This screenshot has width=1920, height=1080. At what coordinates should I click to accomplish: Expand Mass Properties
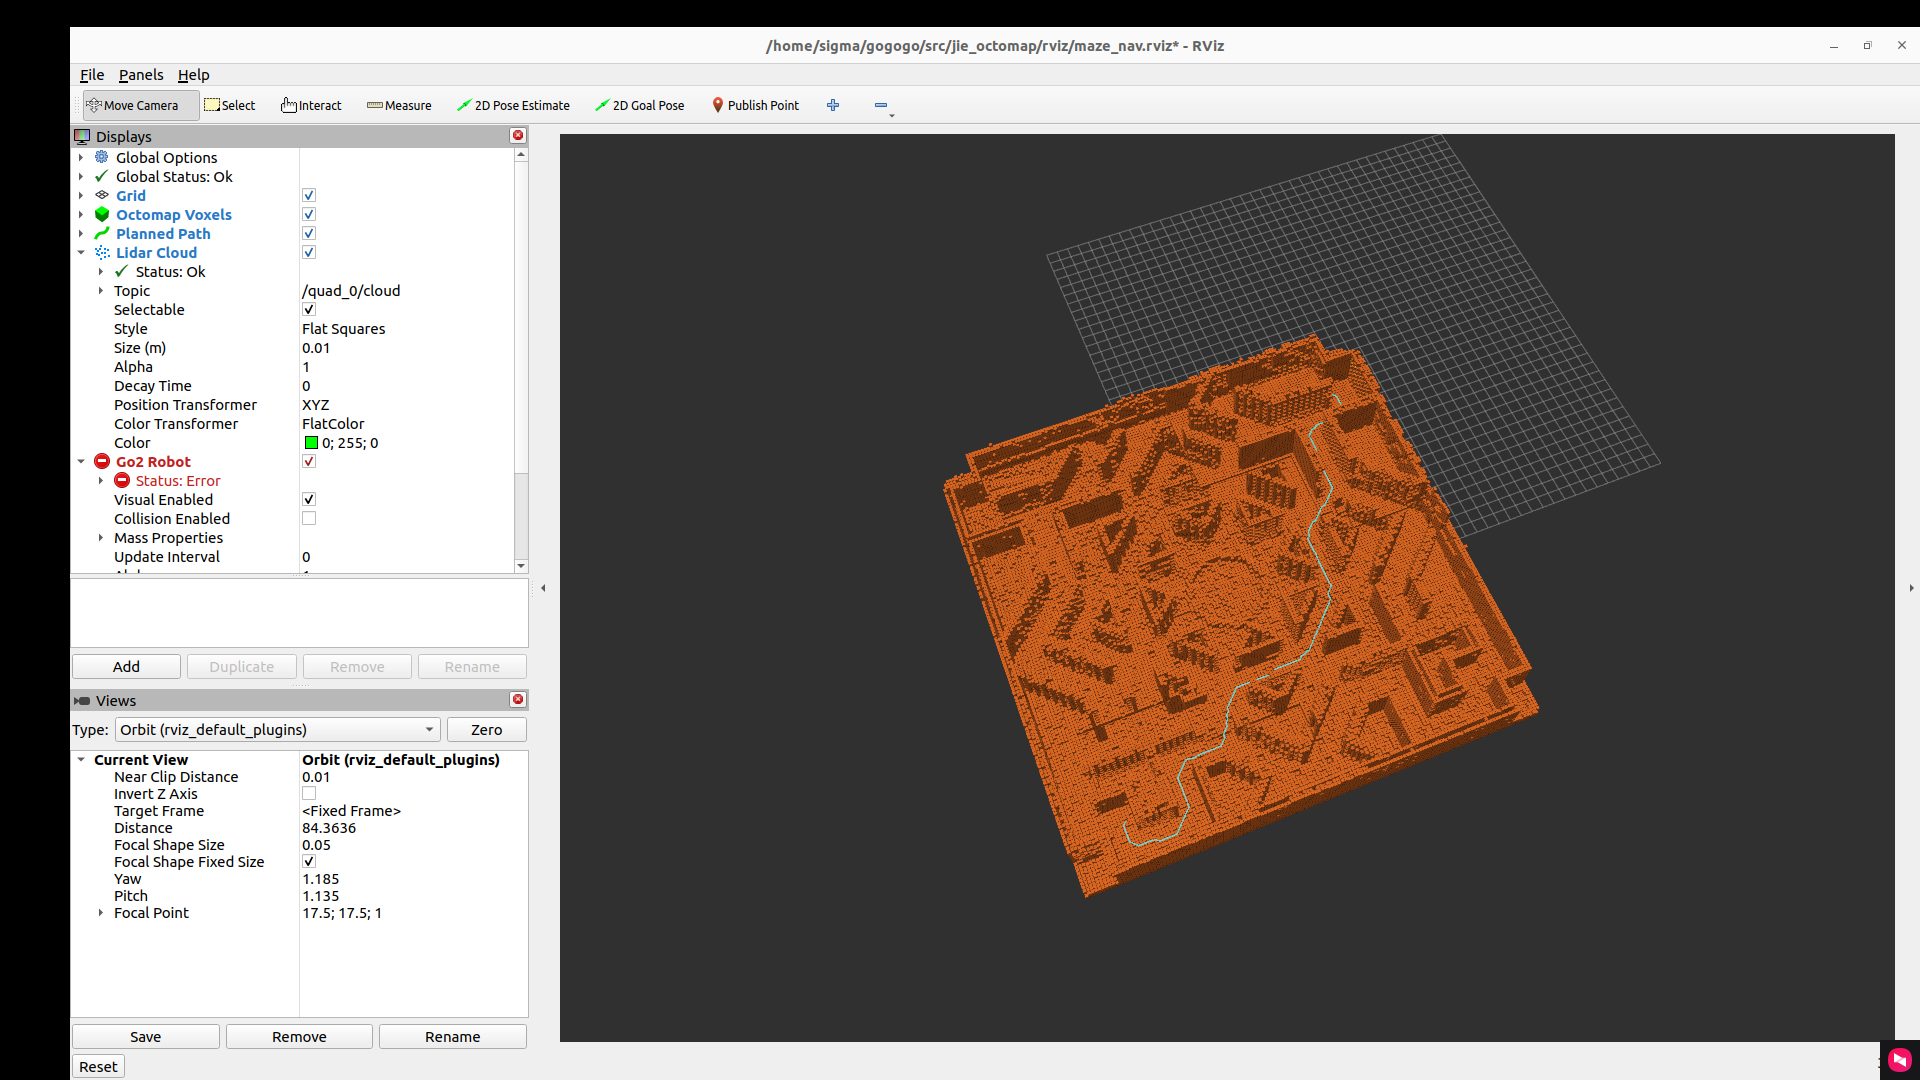click(101, 537)
